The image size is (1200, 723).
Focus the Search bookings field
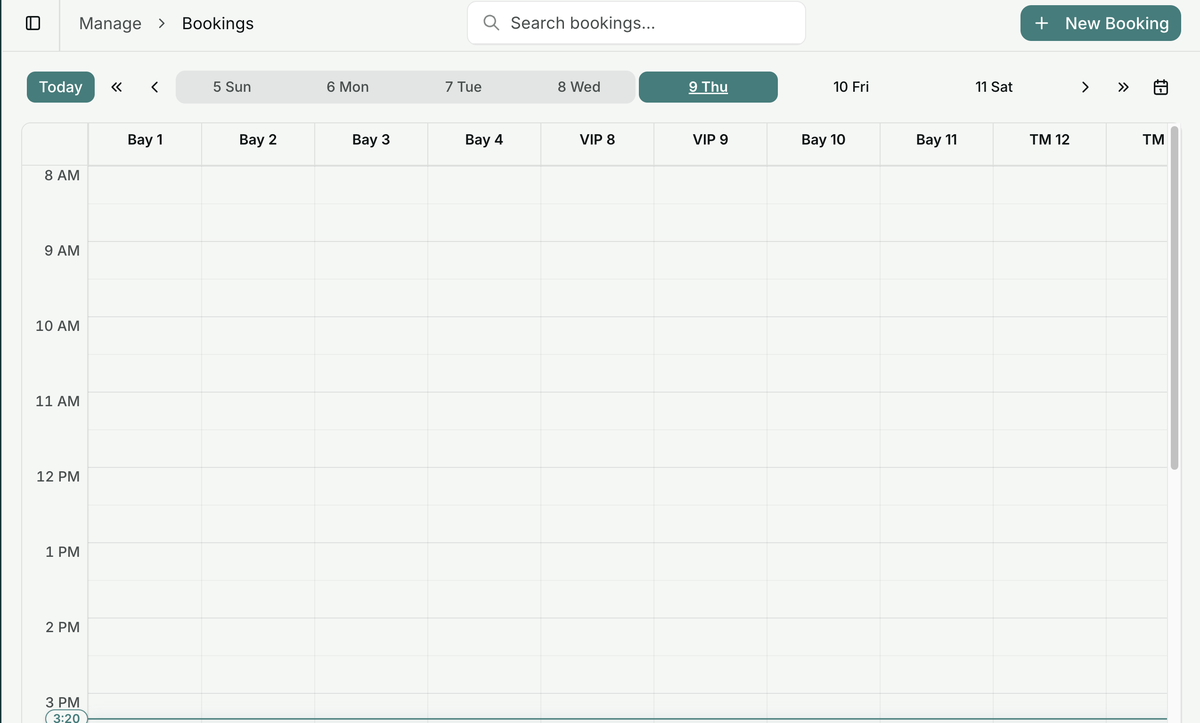636,23
